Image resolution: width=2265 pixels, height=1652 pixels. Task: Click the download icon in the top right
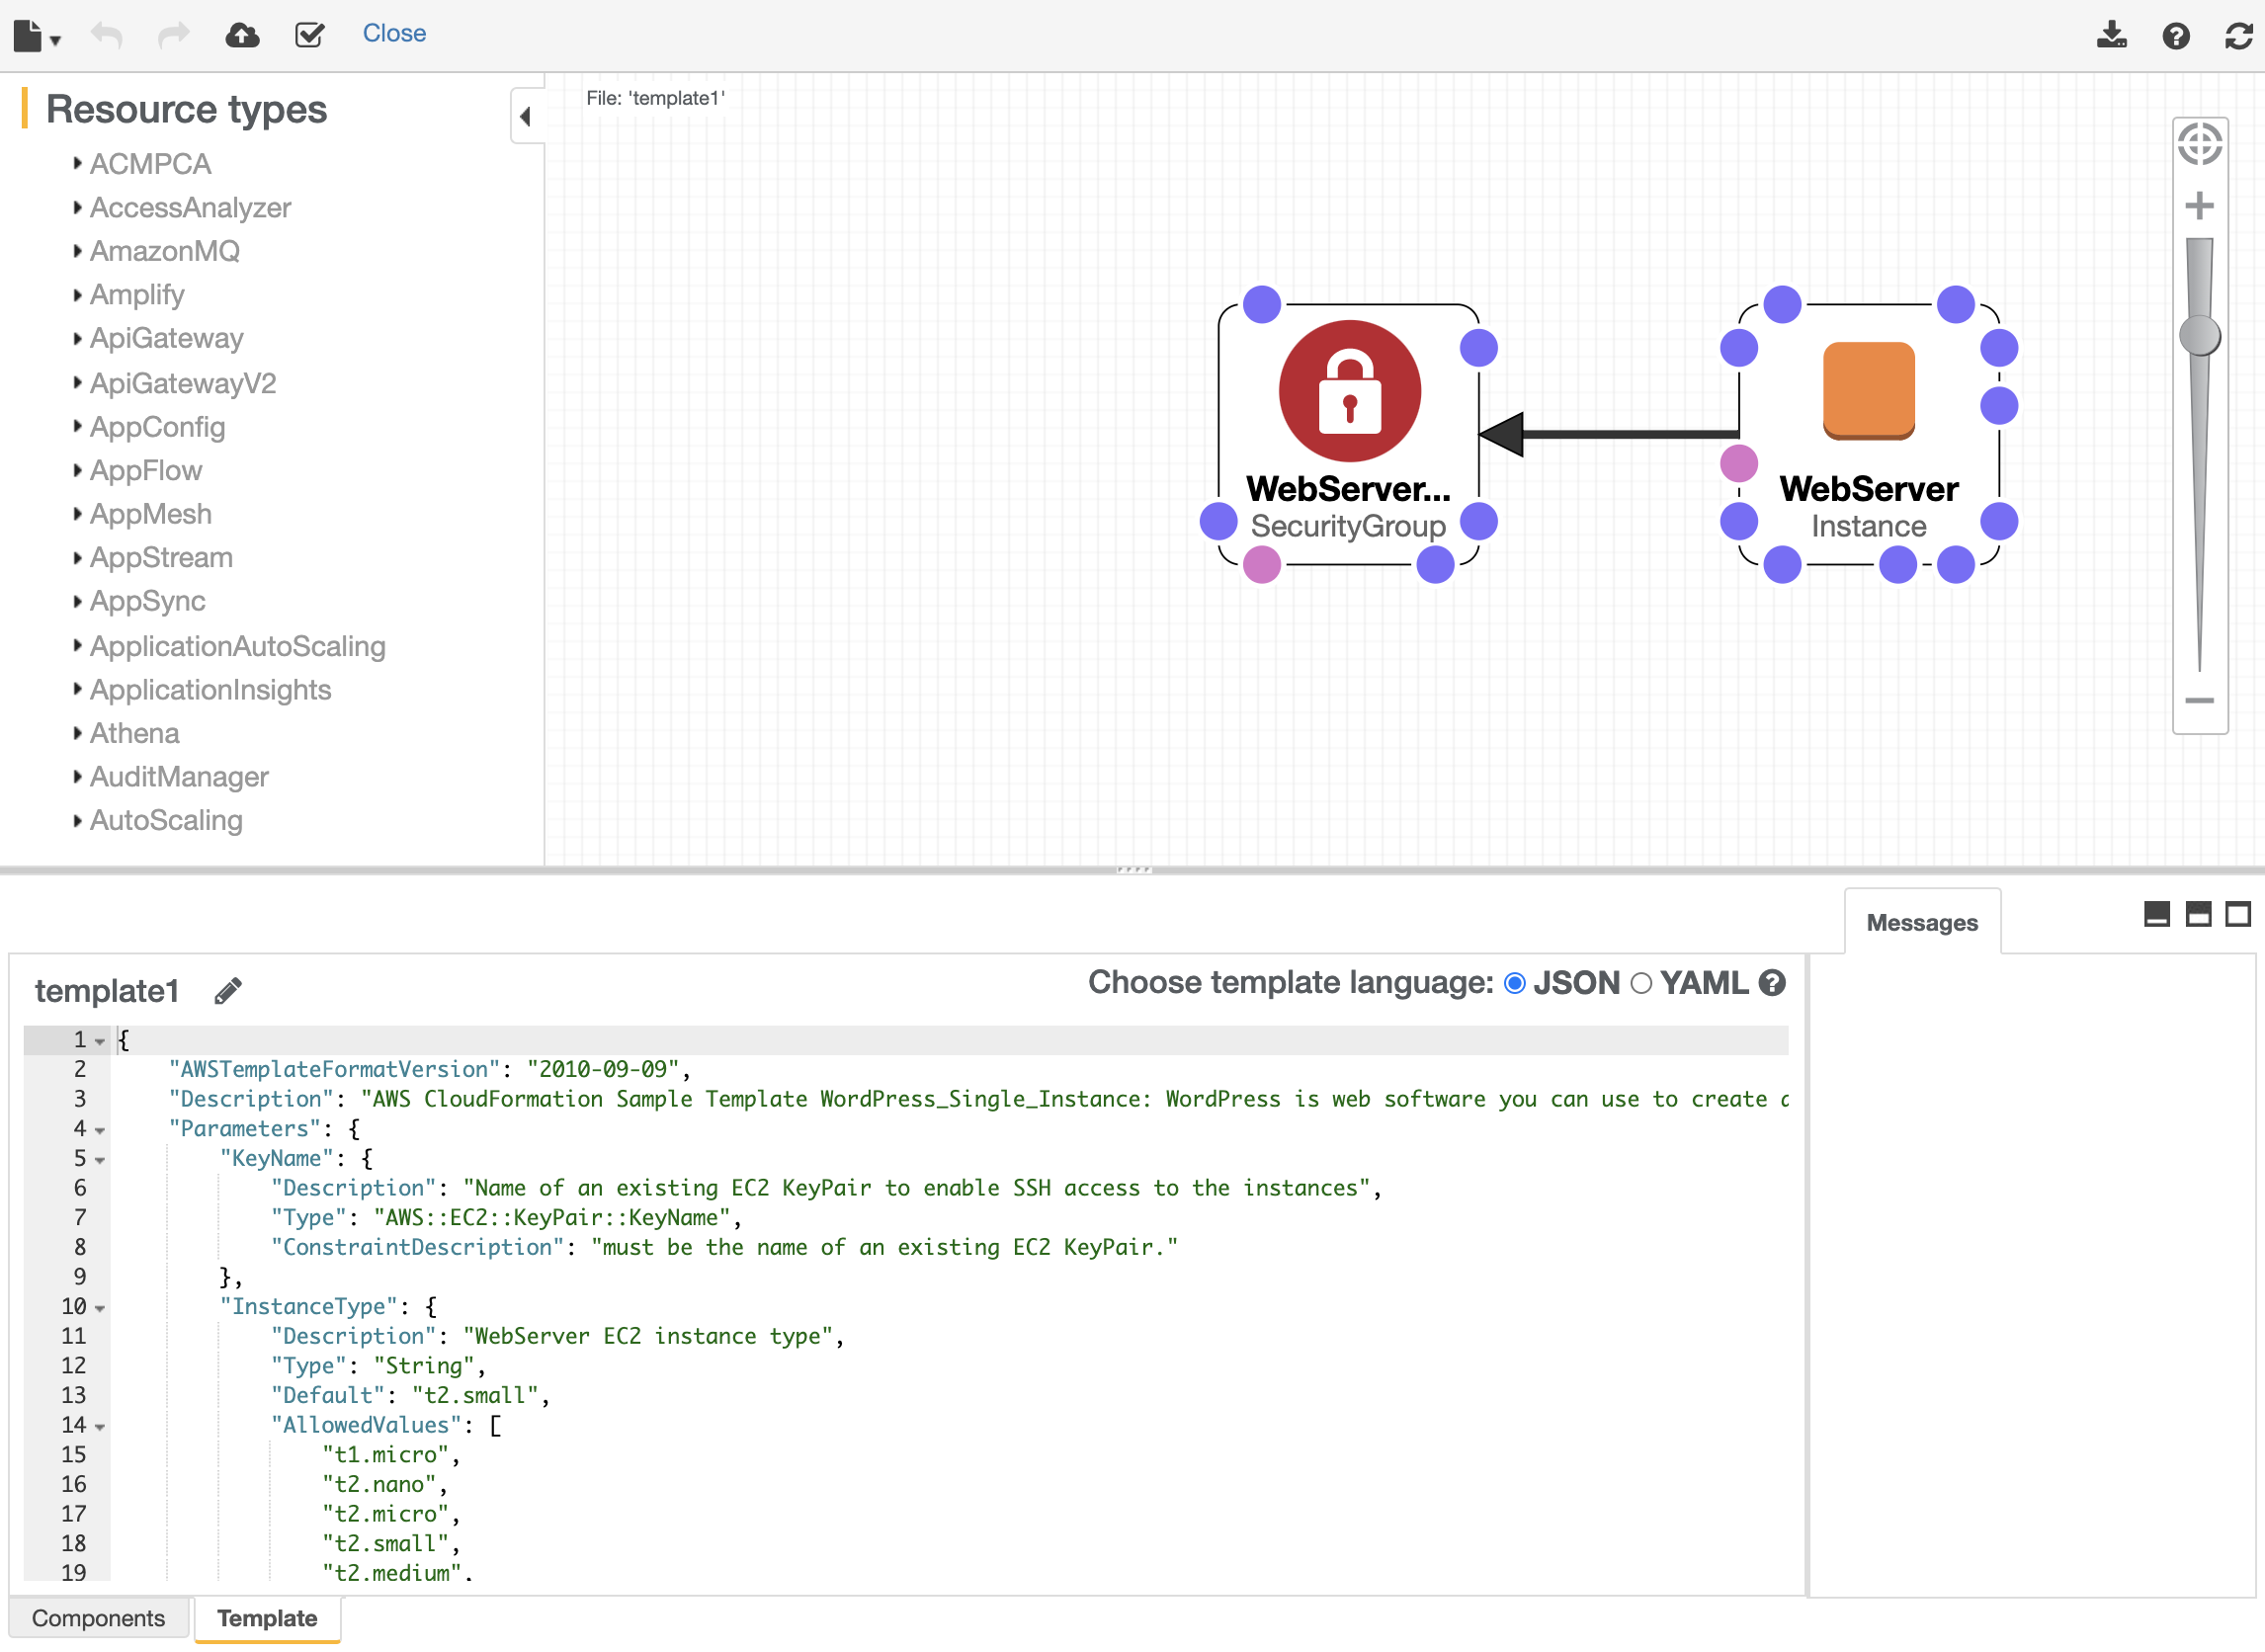2111,35
